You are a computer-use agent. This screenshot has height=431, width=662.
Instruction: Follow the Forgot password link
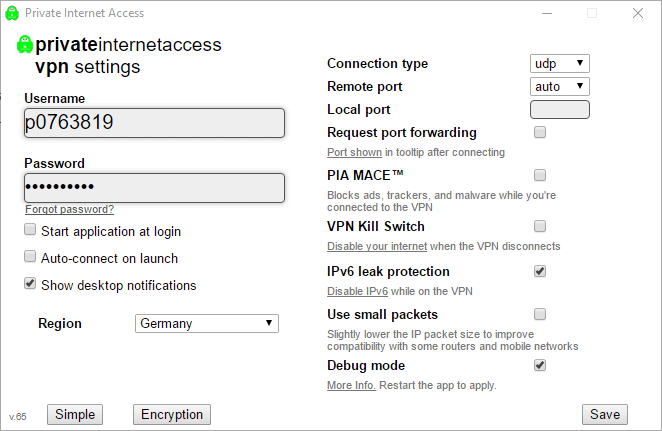click(69, 209)
